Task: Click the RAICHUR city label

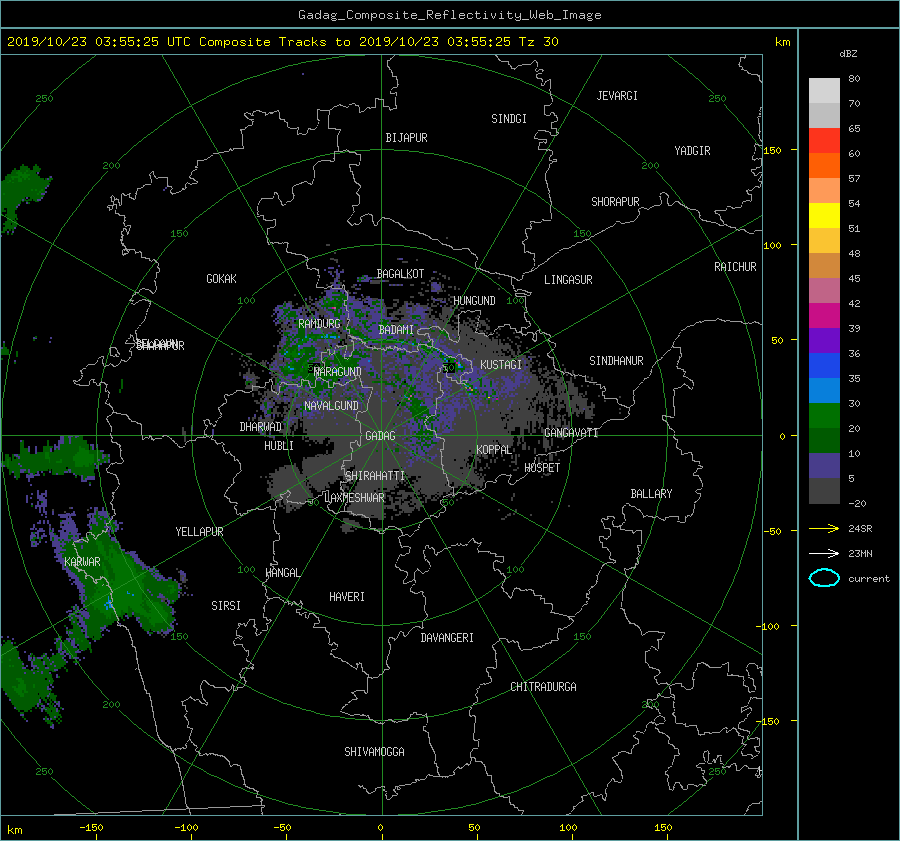Action: [735, 267]
